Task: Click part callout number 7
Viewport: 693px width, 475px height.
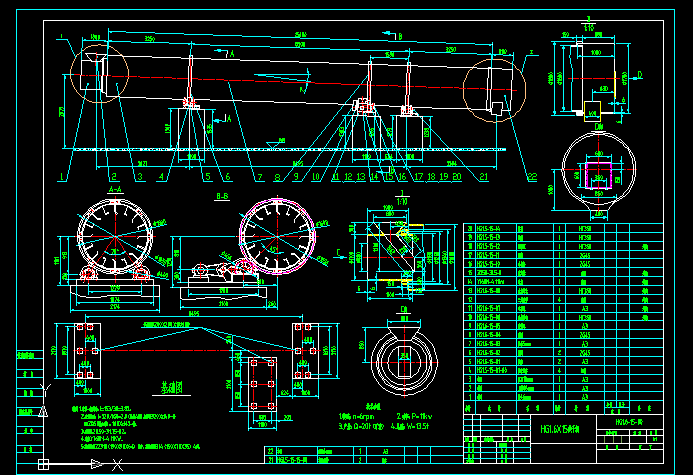Action: [x=260, y=177]
